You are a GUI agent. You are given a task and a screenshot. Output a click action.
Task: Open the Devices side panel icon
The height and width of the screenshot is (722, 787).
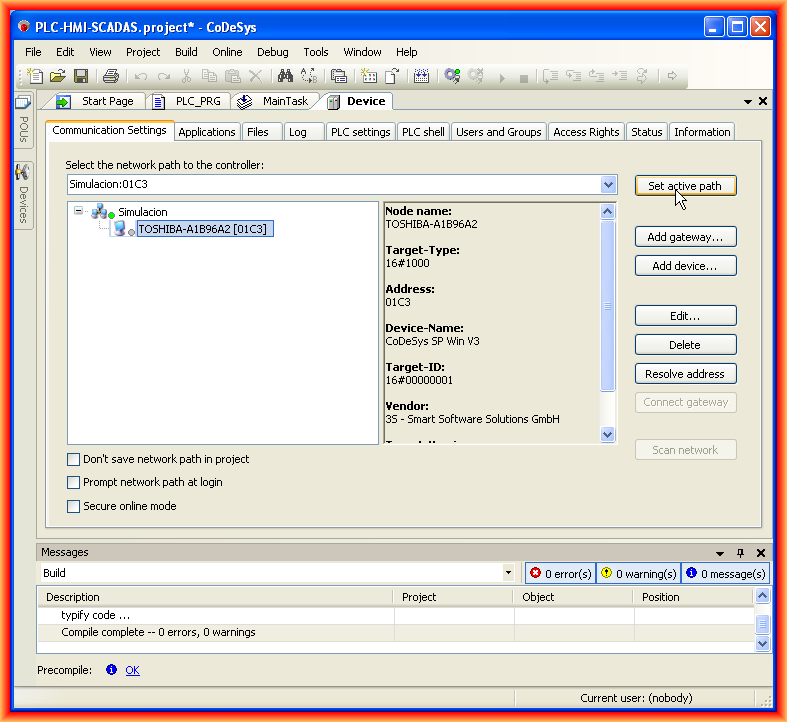[x=22, y=193]
